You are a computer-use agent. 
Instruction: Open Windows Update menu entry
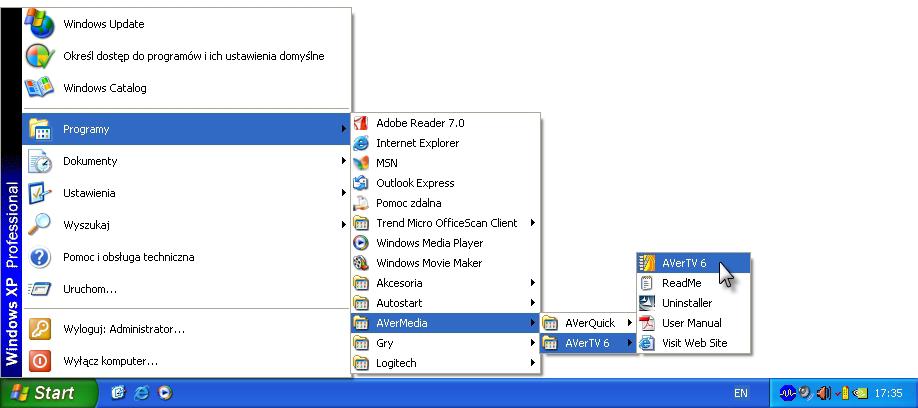pos(187,24)
